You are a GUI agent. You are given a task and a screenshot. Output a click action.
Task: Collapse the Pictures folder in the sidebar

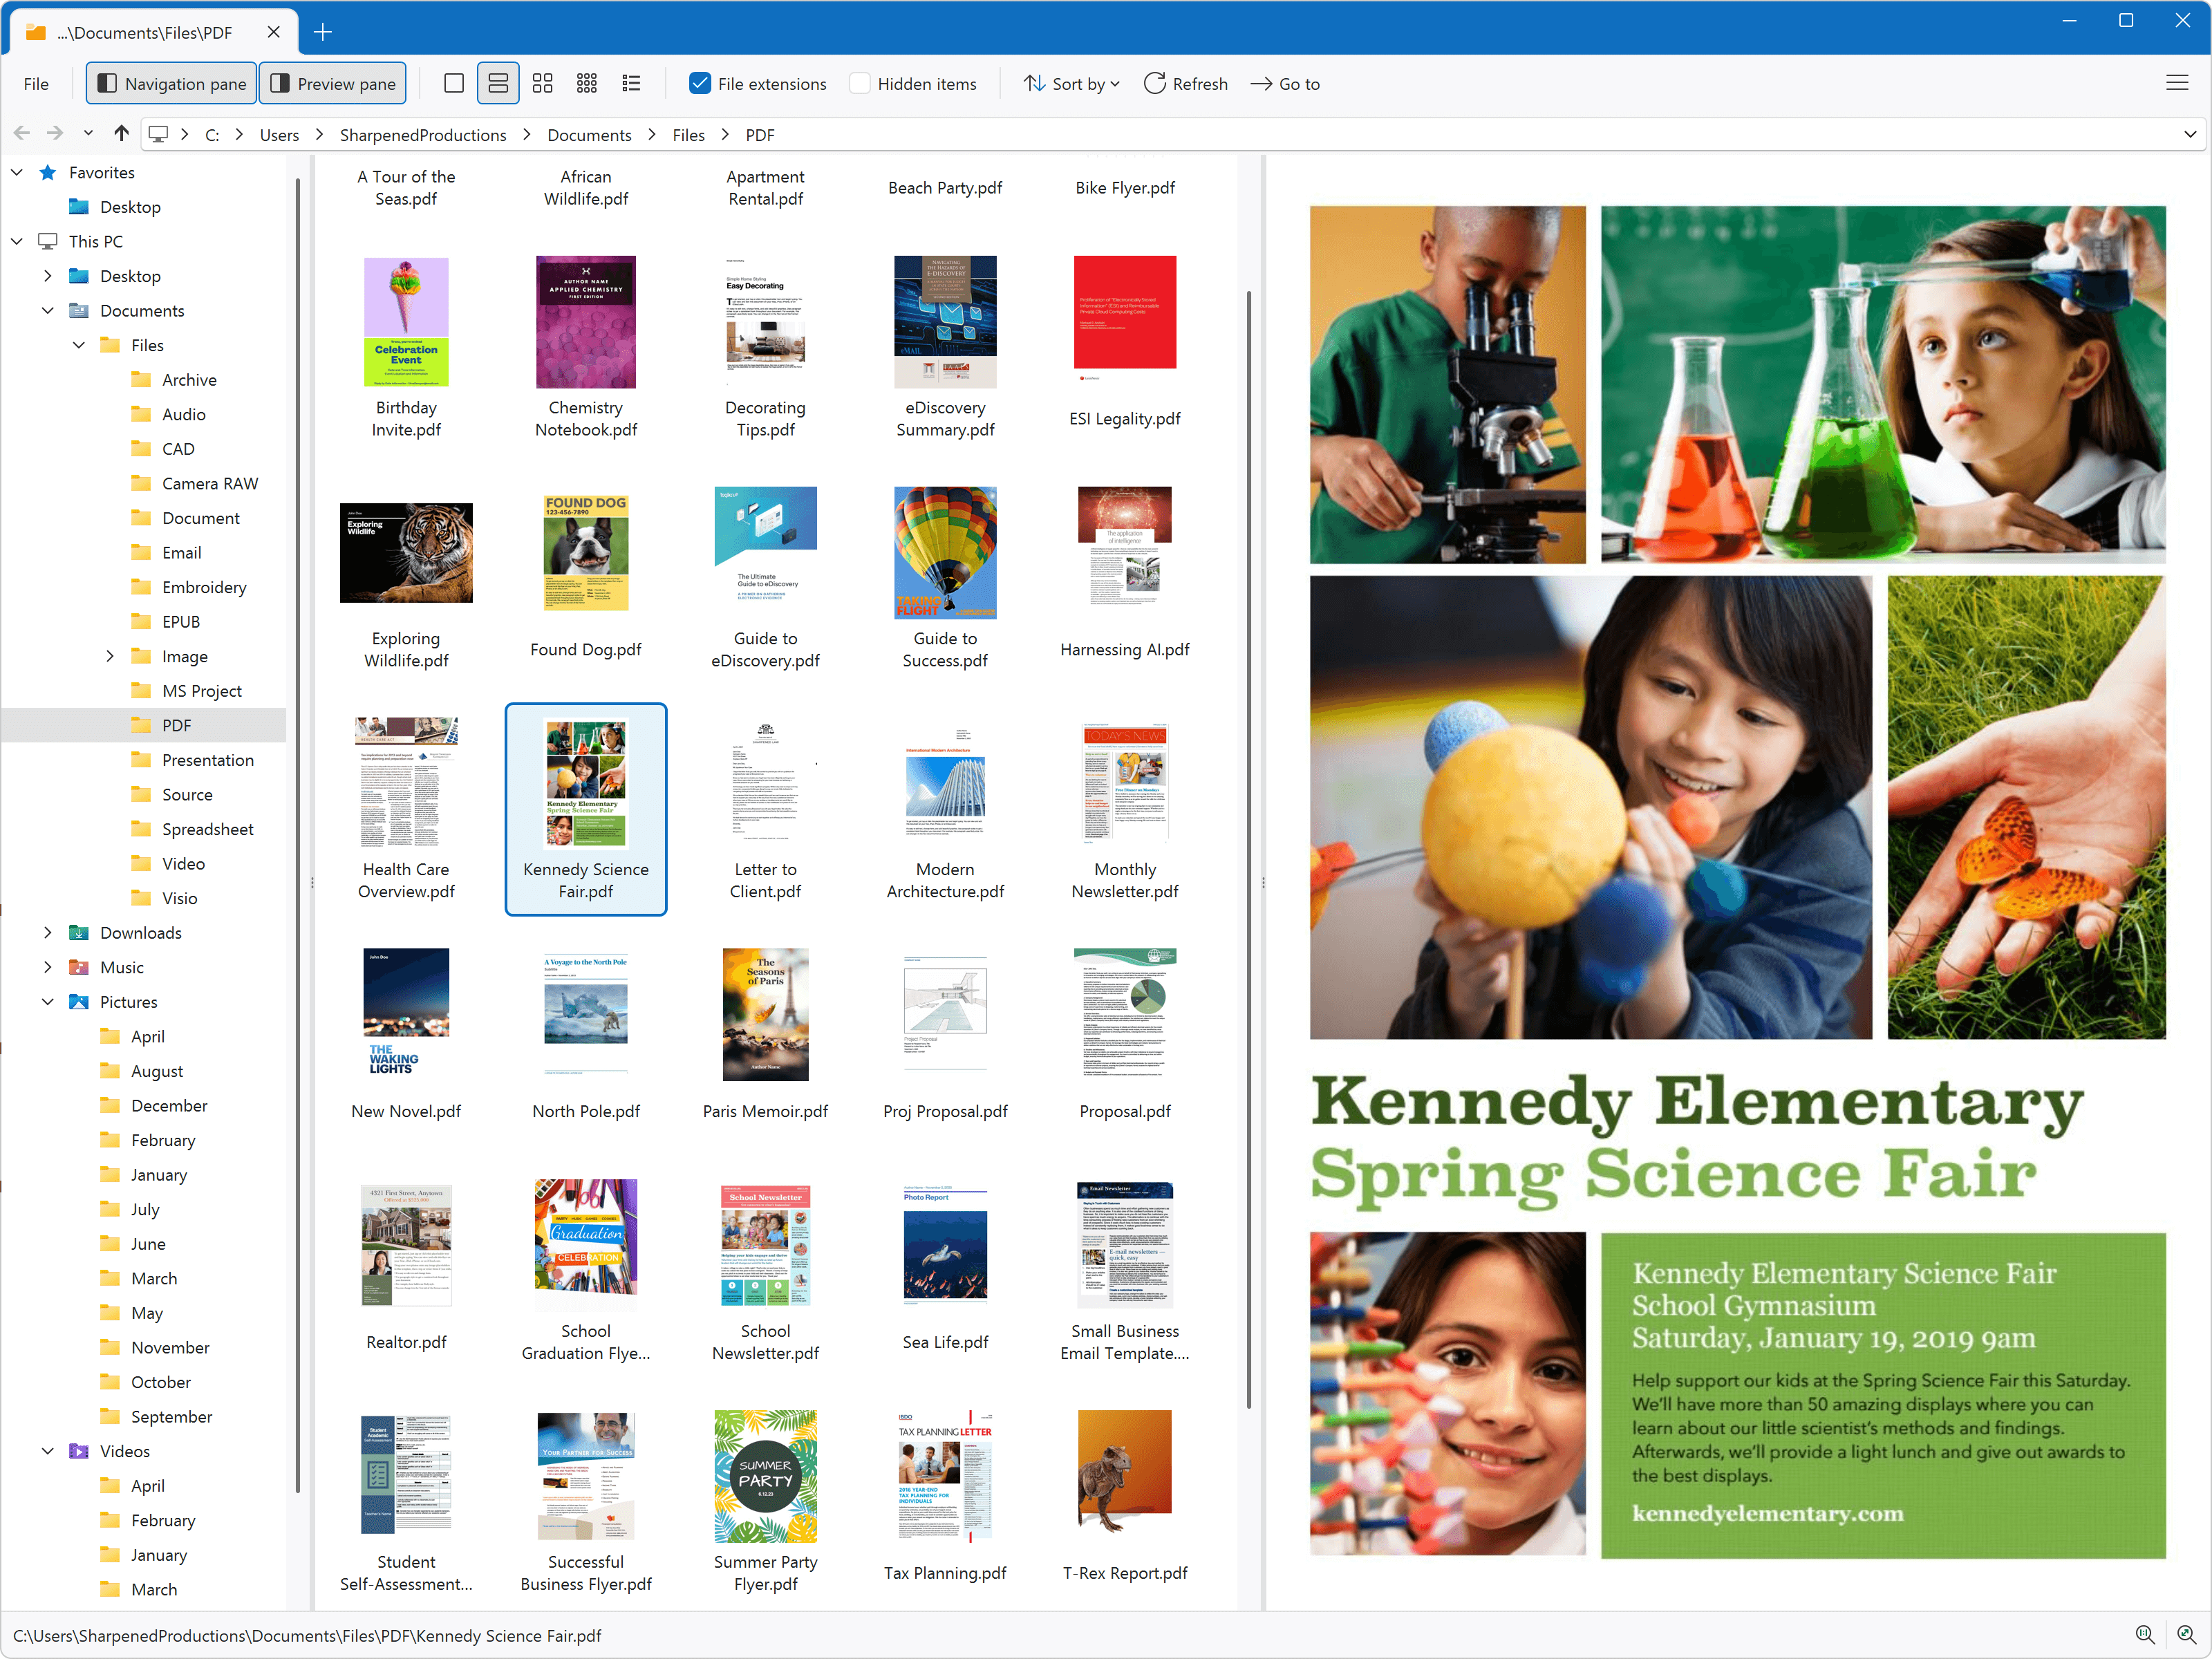(47, 1001)
